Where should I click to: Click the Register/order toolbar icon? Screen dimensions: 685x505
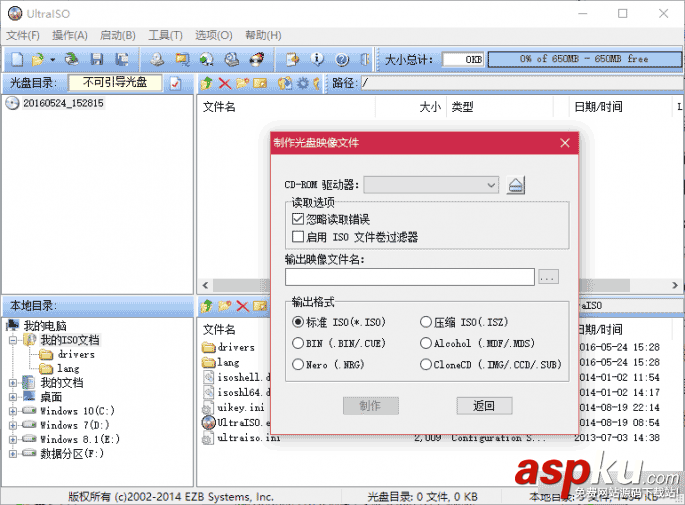293,59
